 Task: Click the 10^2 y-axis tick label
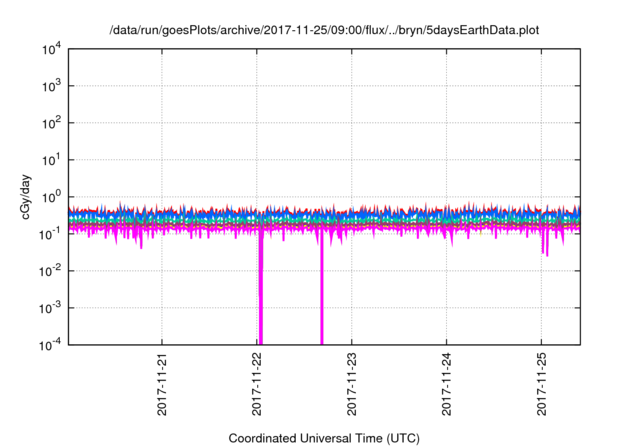51,123
